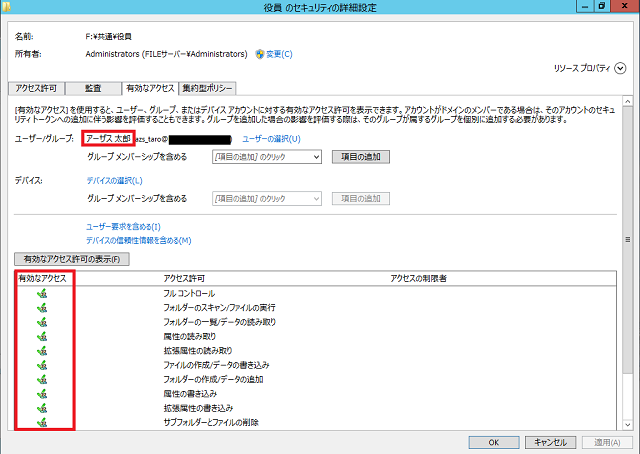Switch to the アクセス許可 tab
This screenshot has height=454, width=640.
click(x=38, y=88)
